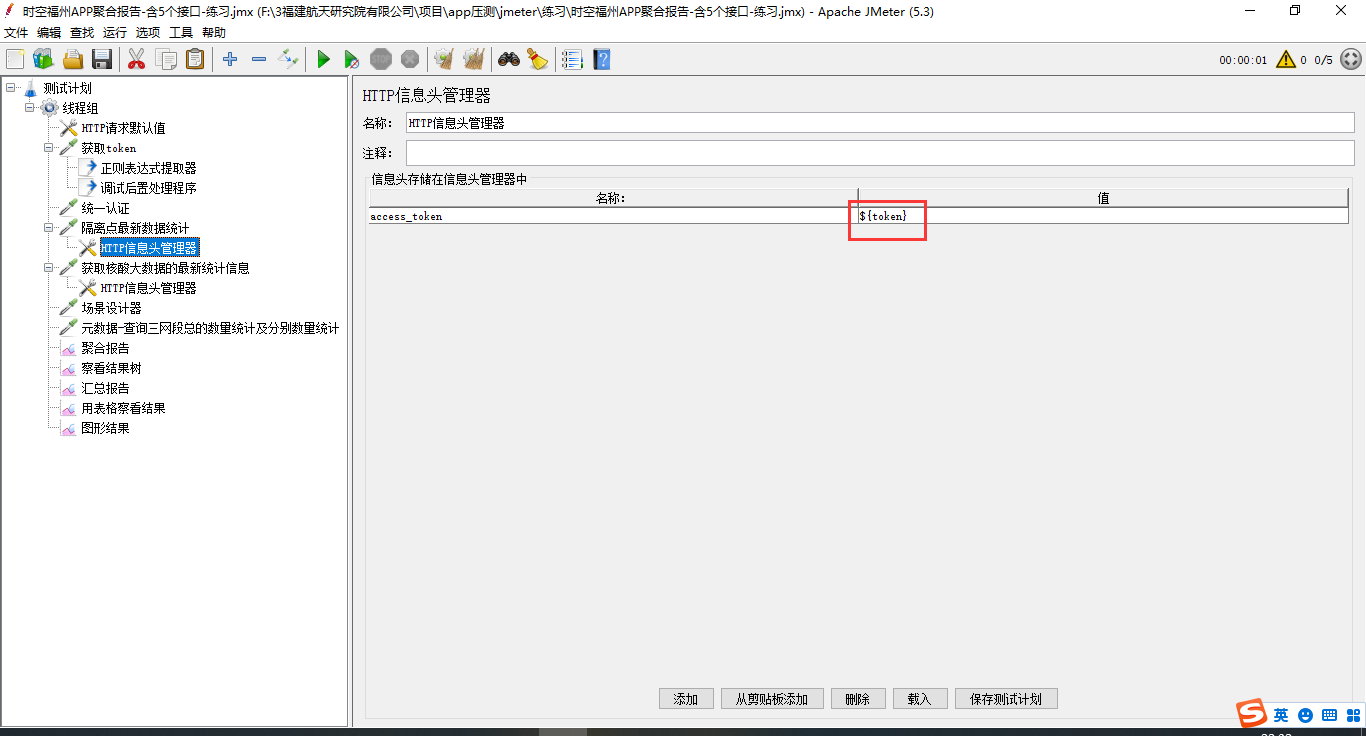The width and height of the screenshot is (1366, 736).
Task: Open the 帮助 menu
Action: tap(214, 32)
